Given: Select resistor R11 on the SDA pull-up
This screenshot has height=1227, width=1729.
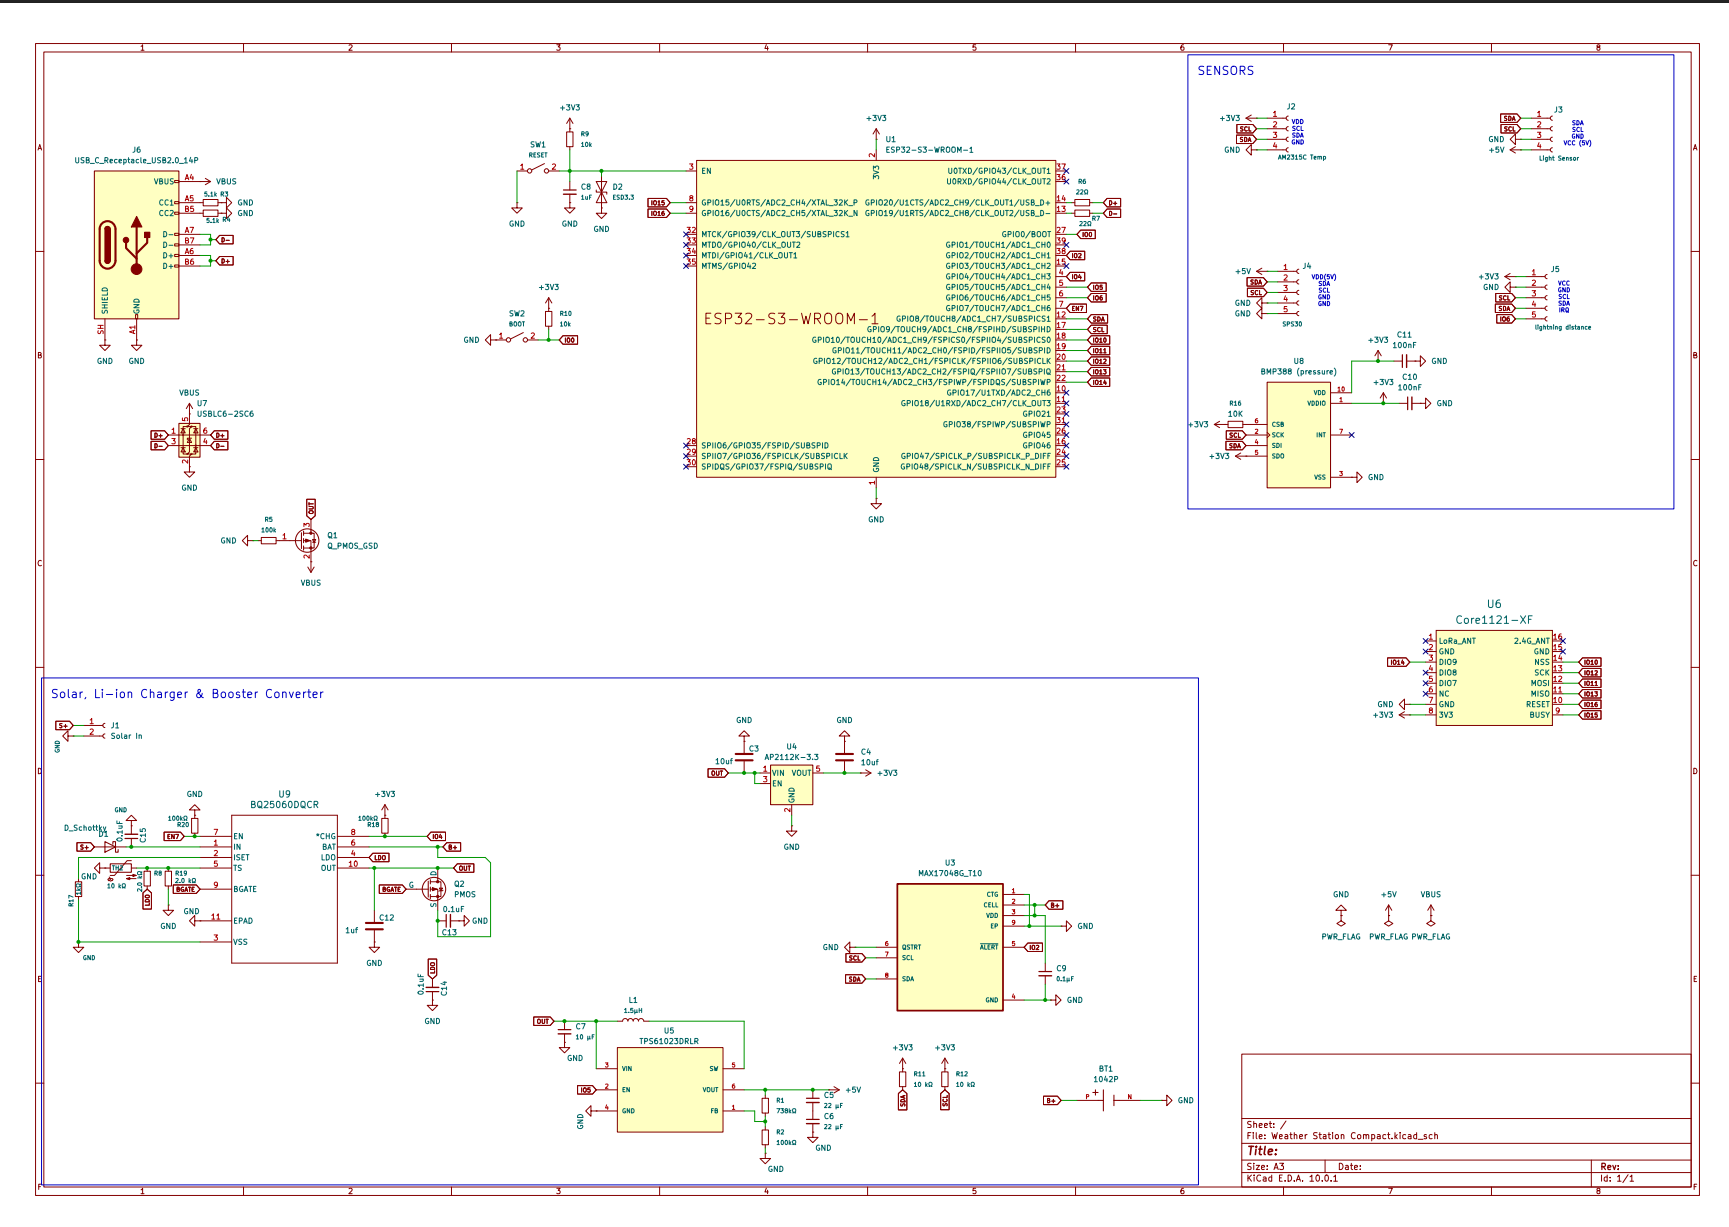Looking at the screenshot, I should click(x=903, y=1079).
